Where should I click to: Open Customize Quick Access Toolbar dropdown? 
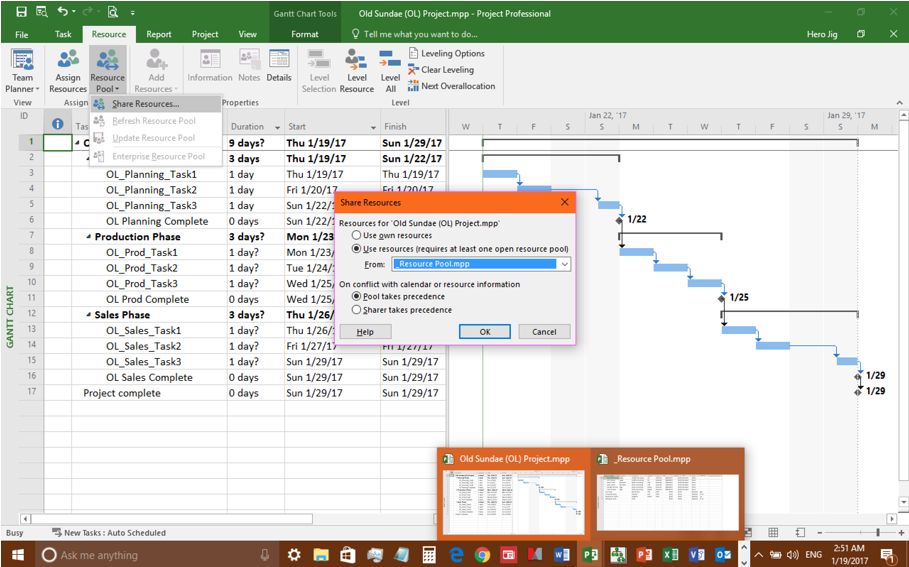click(x=132, y=12)
